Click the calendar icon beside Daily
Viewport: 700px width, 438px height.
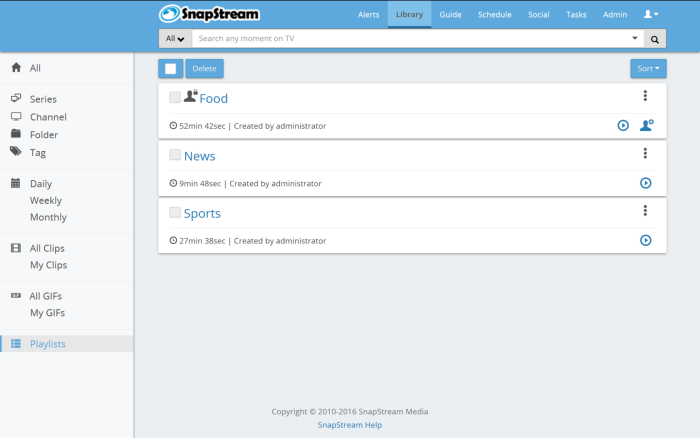coord(16,183)
